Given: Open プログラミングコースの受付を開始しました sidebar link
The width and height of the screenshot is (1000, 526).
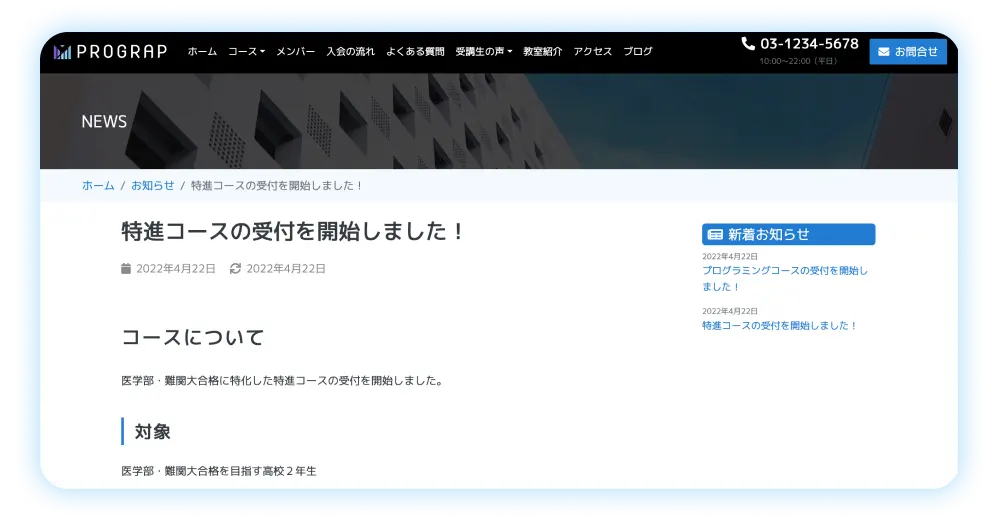Looking at the screenshot, I should pyautogui.click(x=785, y=279).
